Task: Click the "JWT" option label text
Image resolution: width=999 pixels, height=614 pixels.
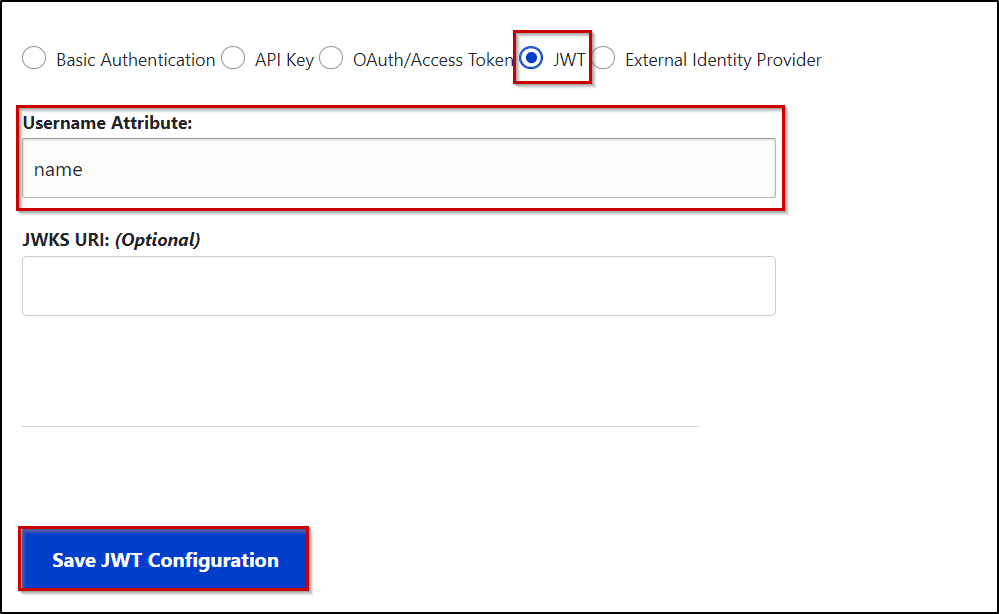Action: tap(569, 60)
